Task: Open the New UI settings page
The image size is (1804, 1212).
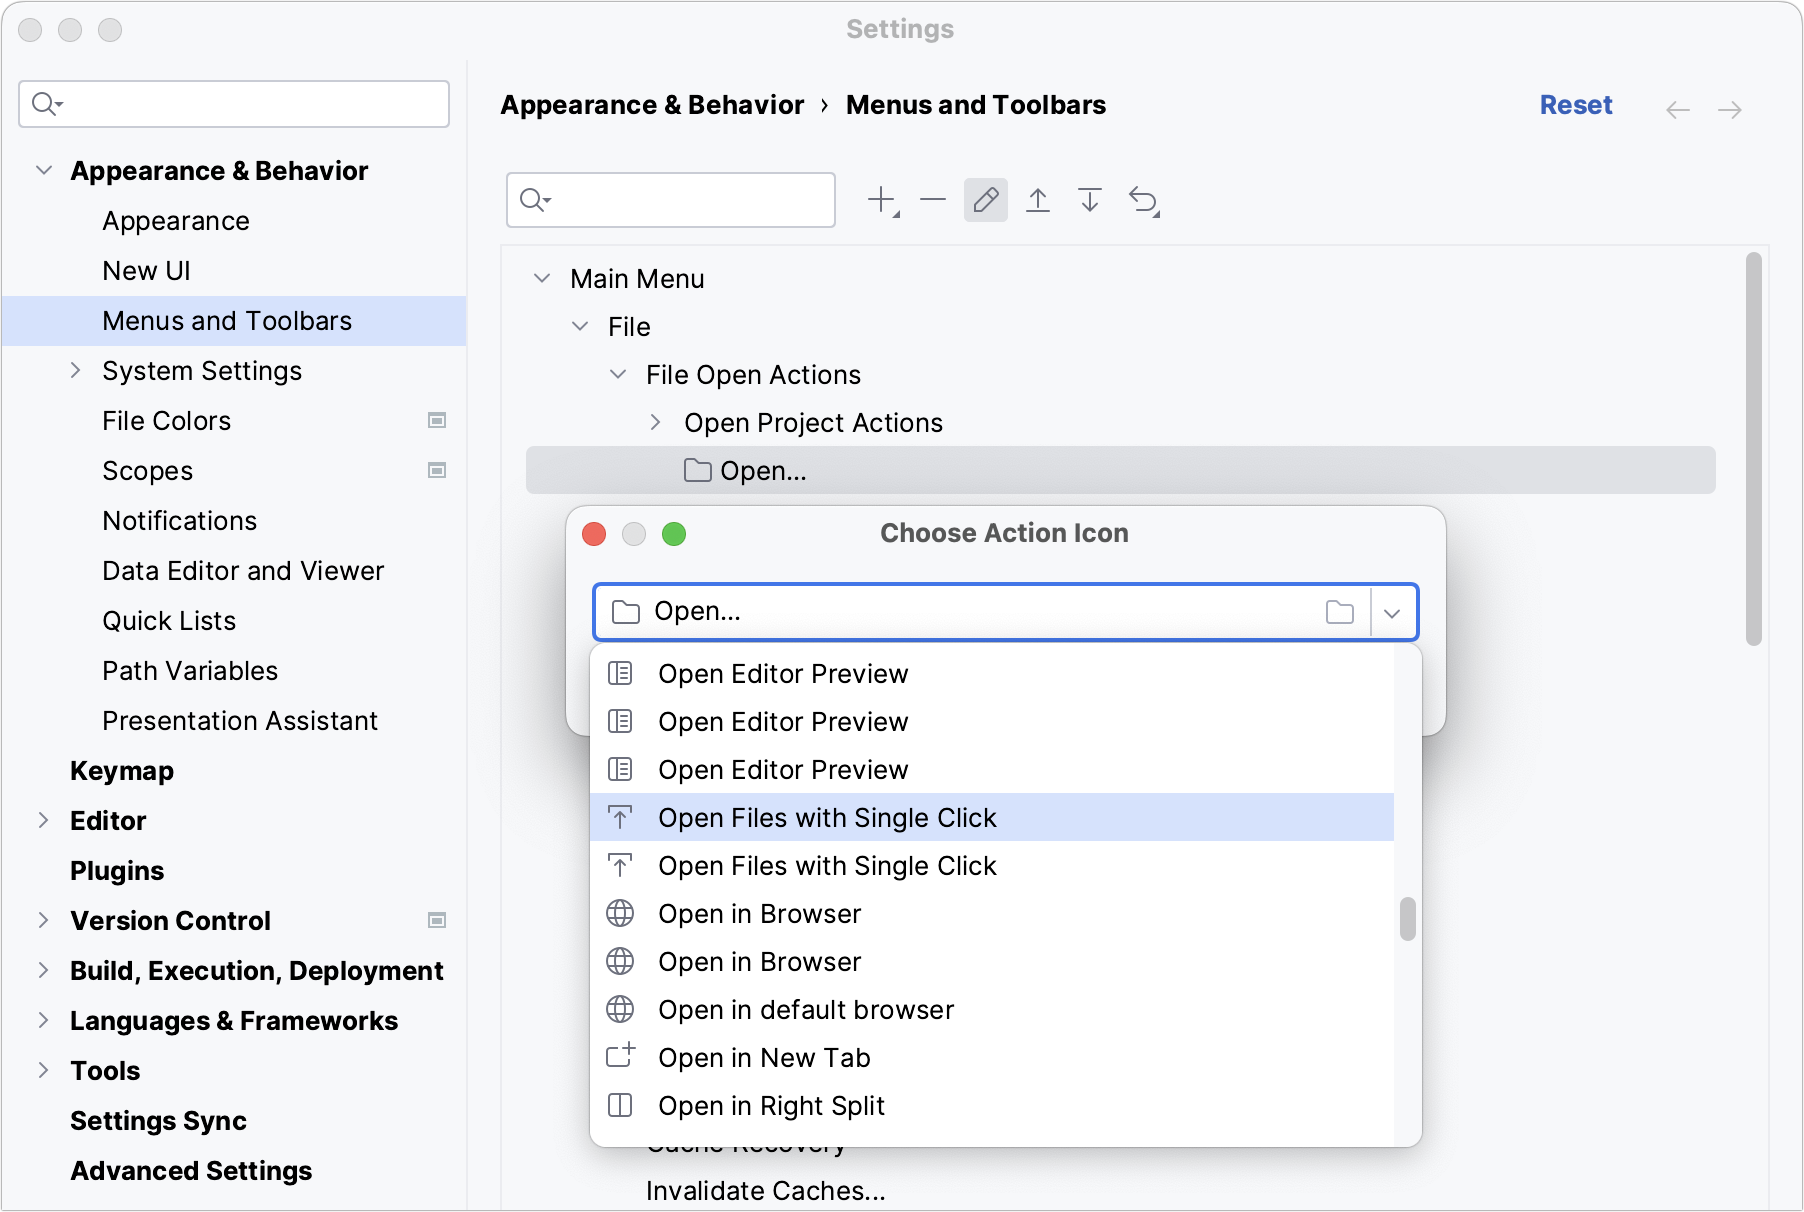Action: click(x=146, y=271)
